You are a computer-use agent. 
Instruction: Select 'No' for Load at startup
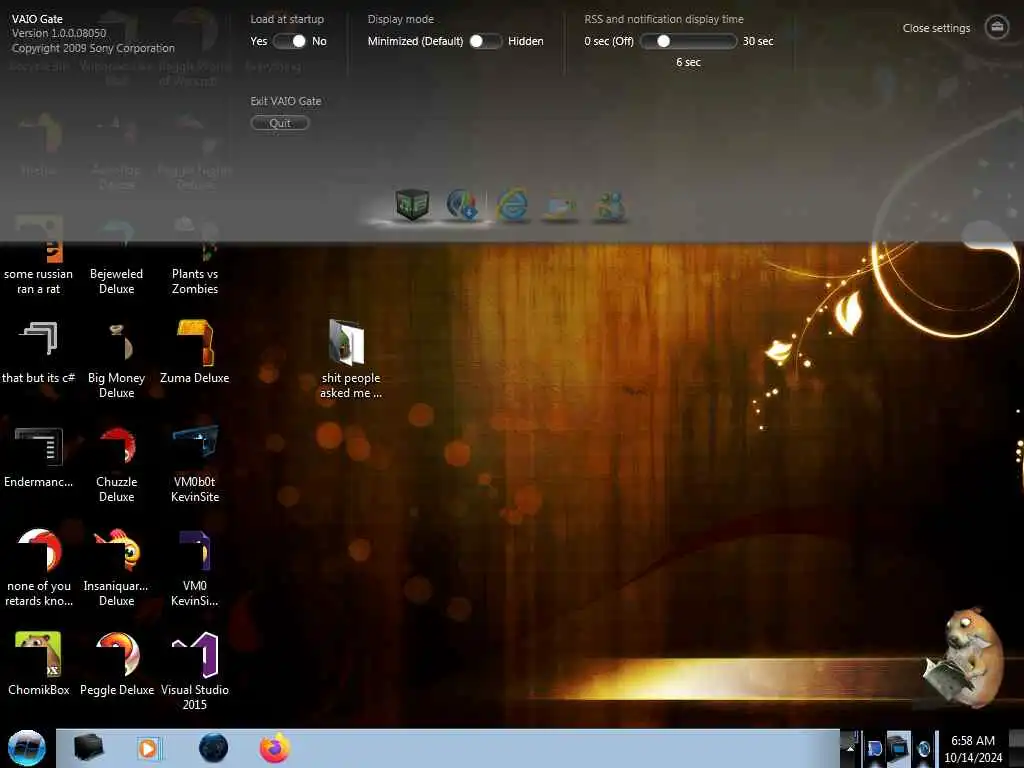tap(319, 41)
